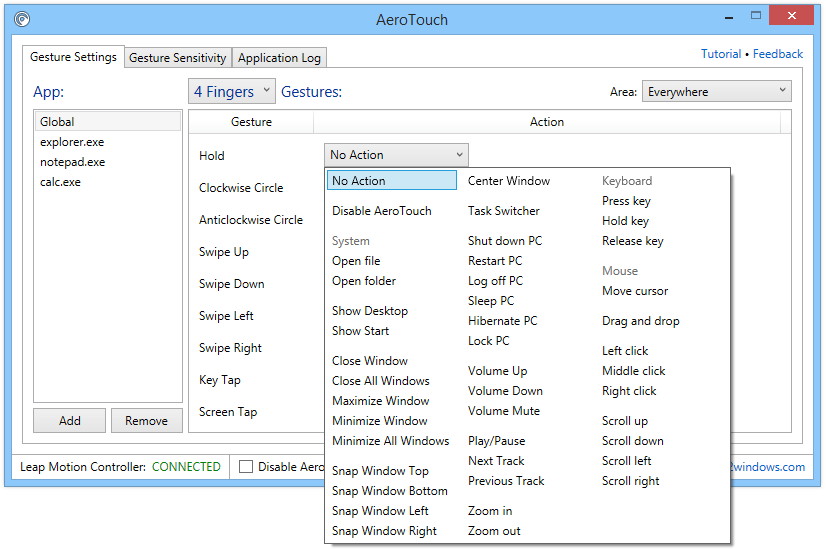Toggle the Disable AeroTouch checkbox in status bar
Screen dimensions: 826x549
(x=245, y=467)
